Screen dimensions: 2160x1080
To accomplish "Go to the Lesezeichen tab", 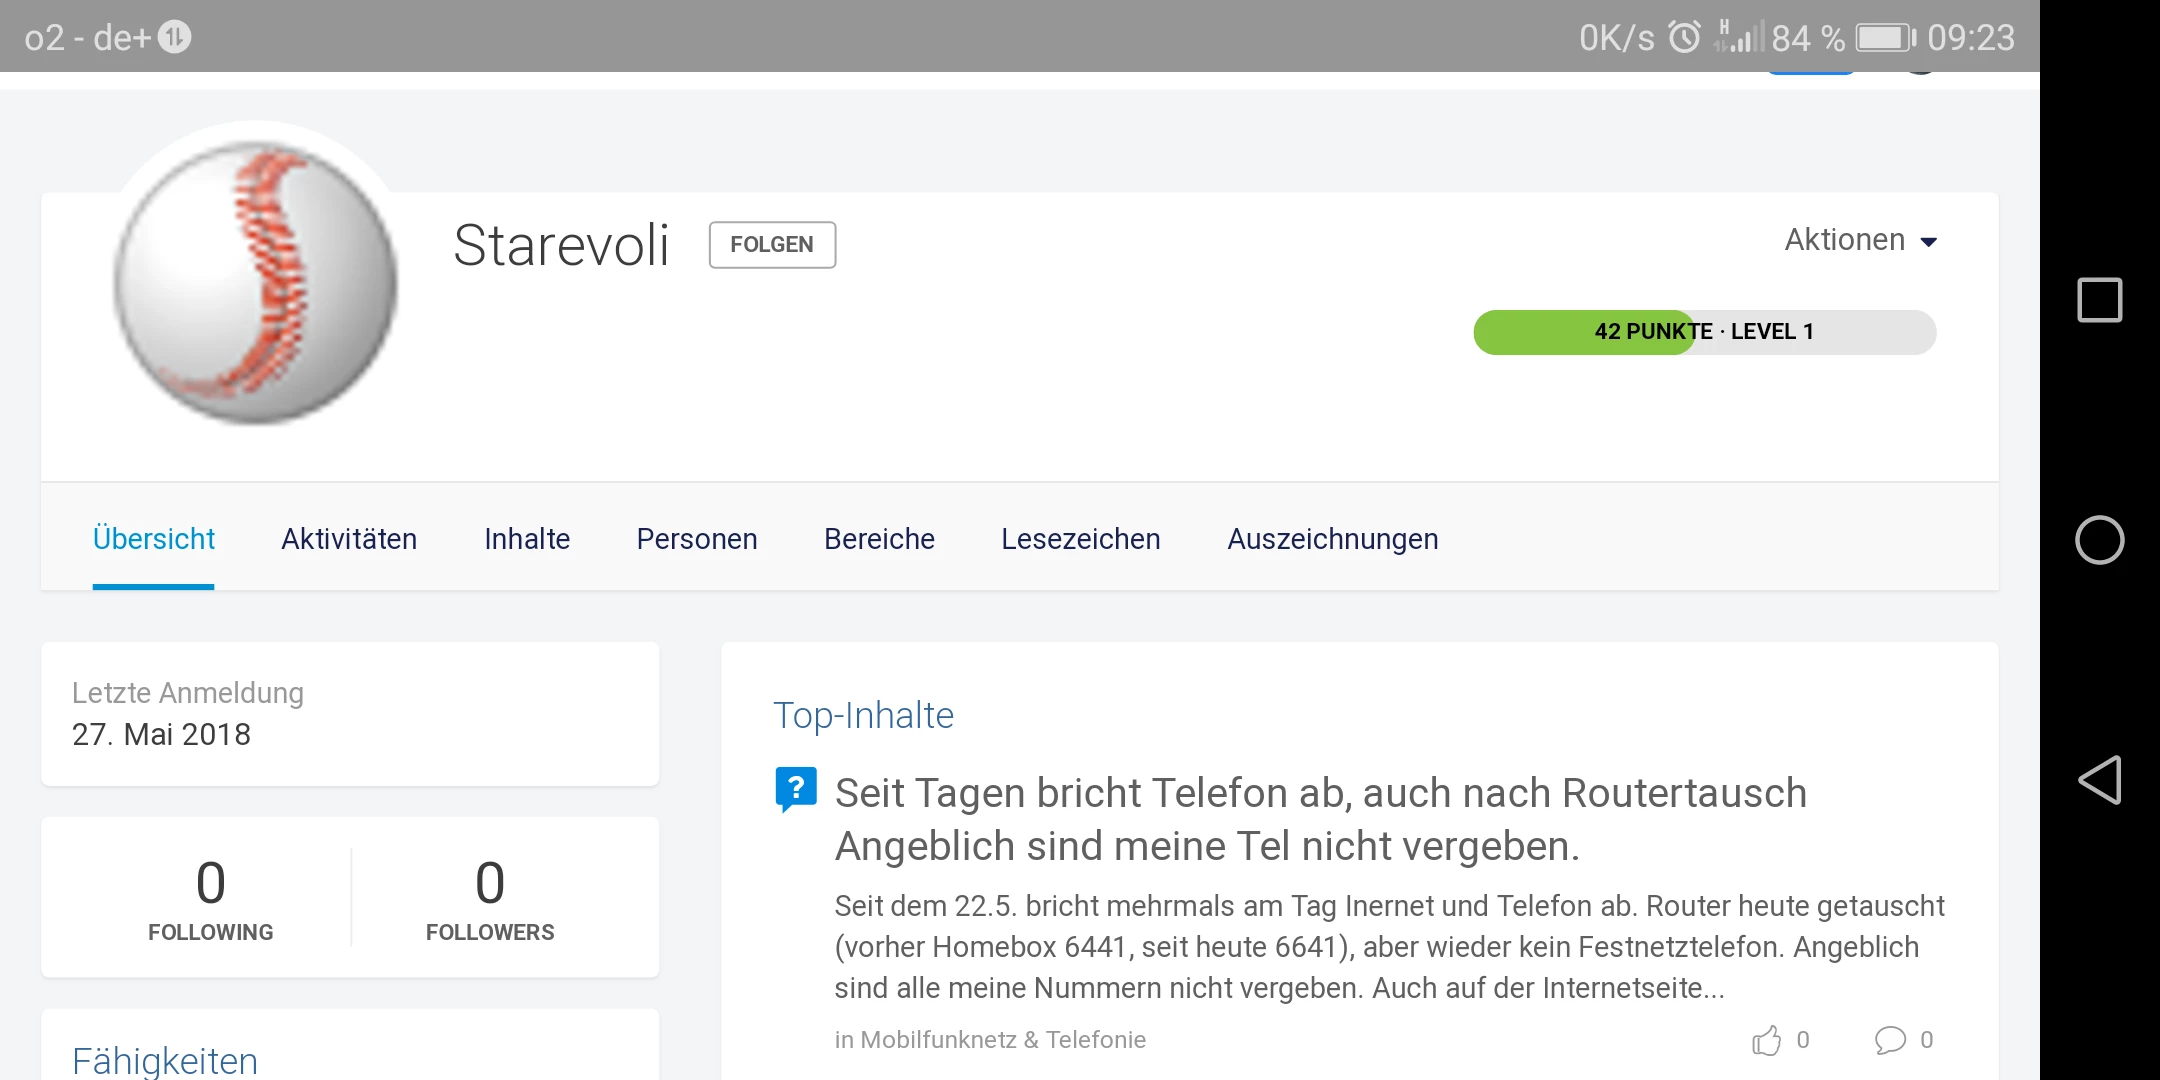I will [x=1080, y=539].
